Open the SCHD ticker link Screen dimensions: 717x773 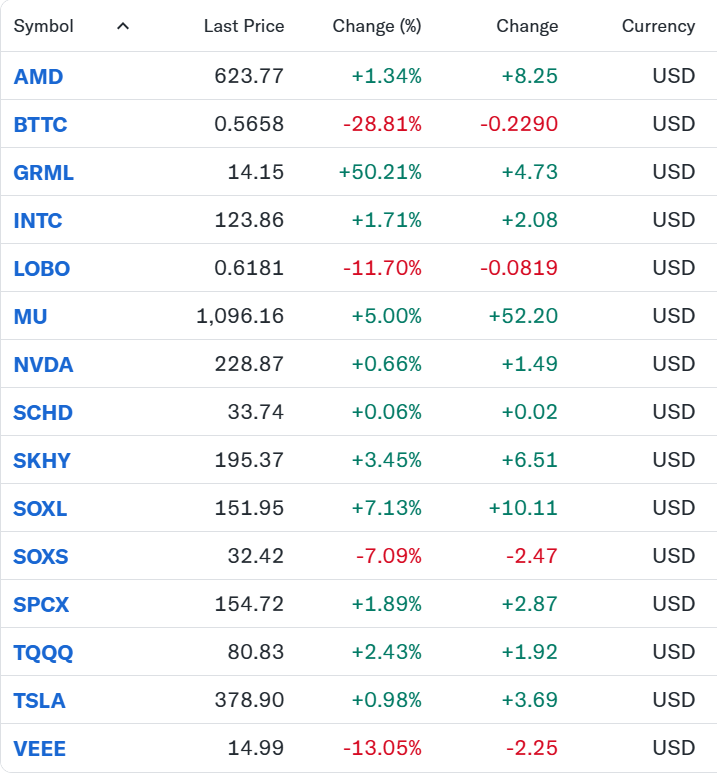point(43,413)
